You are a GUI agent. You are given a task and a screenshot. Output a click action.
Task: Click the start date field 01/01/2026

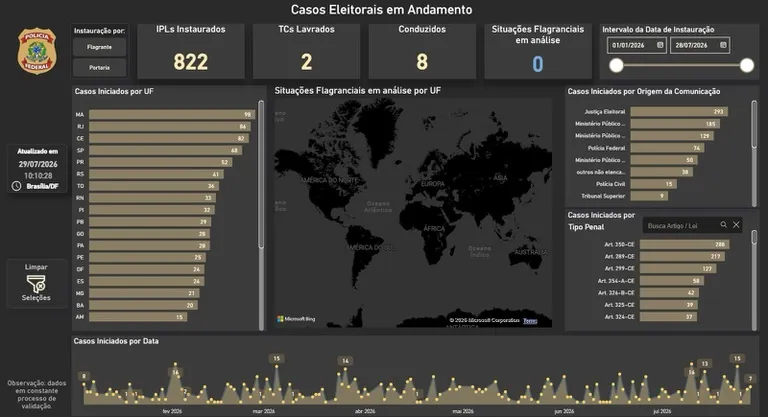pyautogui.click(x=637, y=45)
